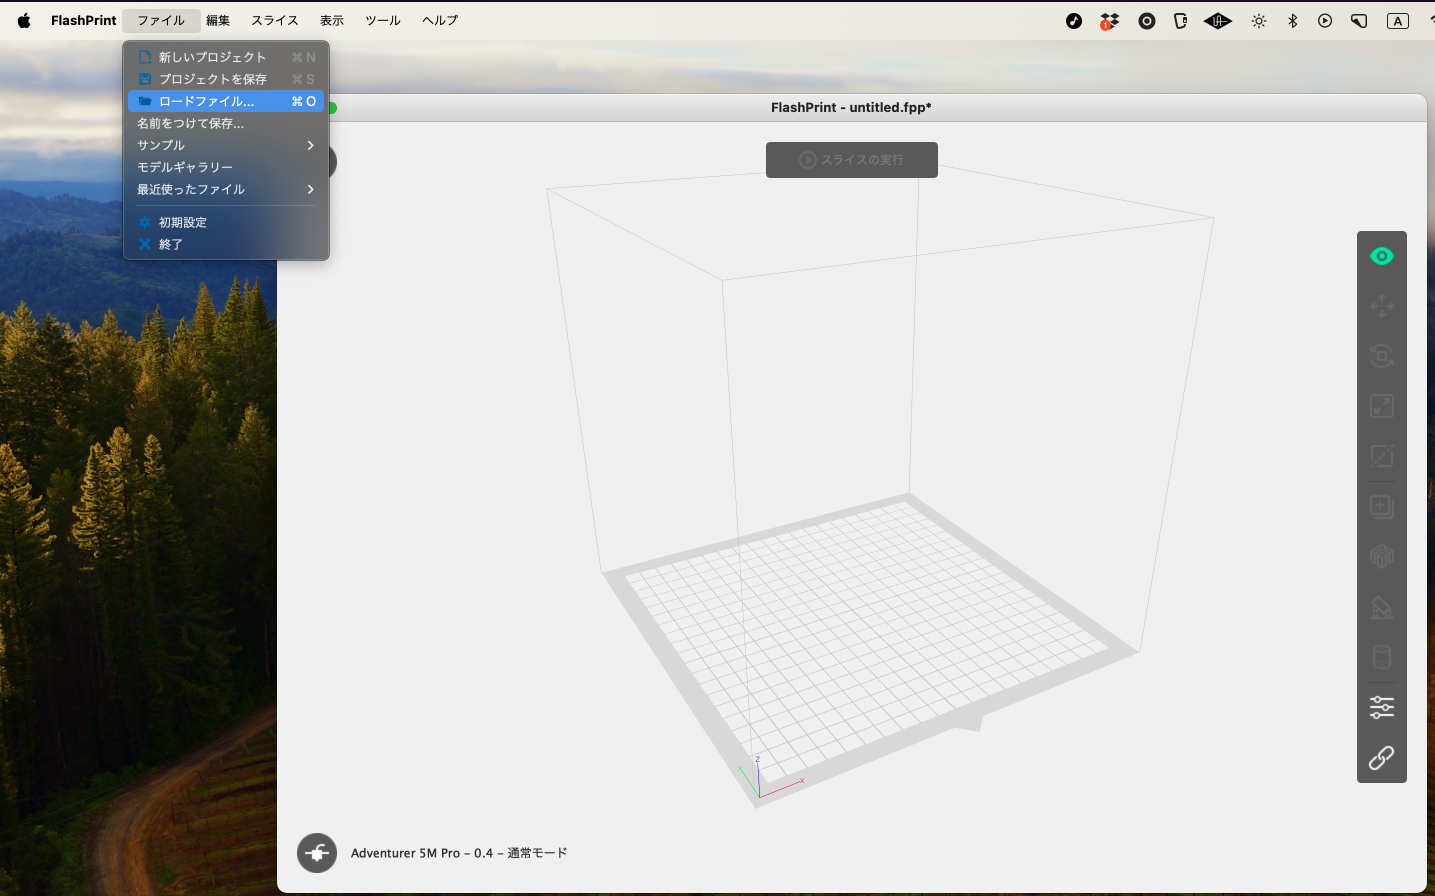Expand the 最近使ったファイル submenu
The height and width of the screenshot is (896, 1435).
[226, 189]
